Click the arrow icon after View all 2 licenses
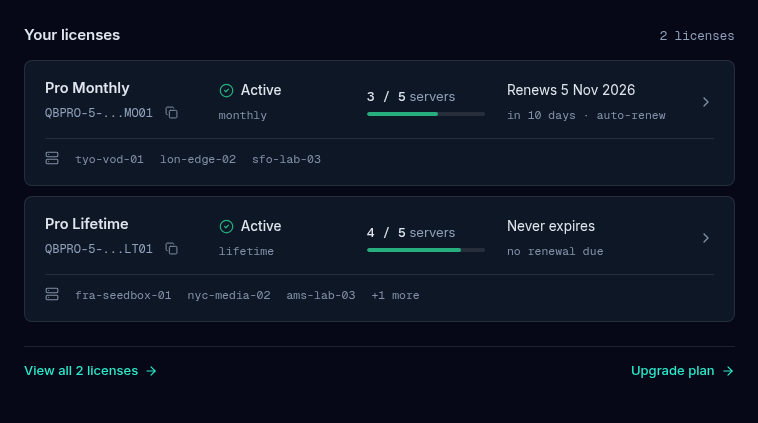Image resolution: width=758 pixels, height=423 pixels. (x=151, y=371)
